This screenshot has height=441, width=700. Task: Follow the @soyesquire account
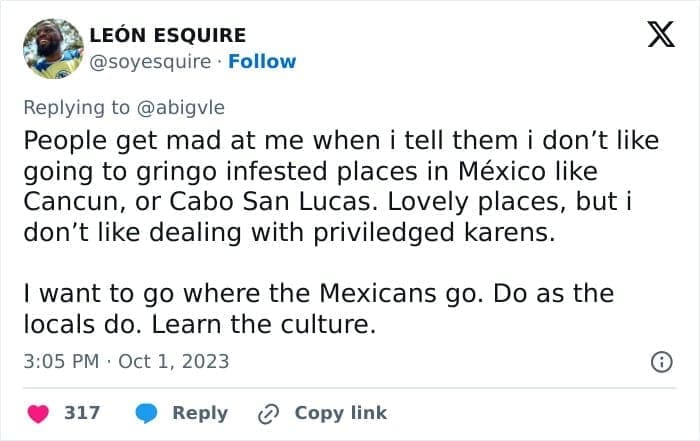[x=262, y=61]
